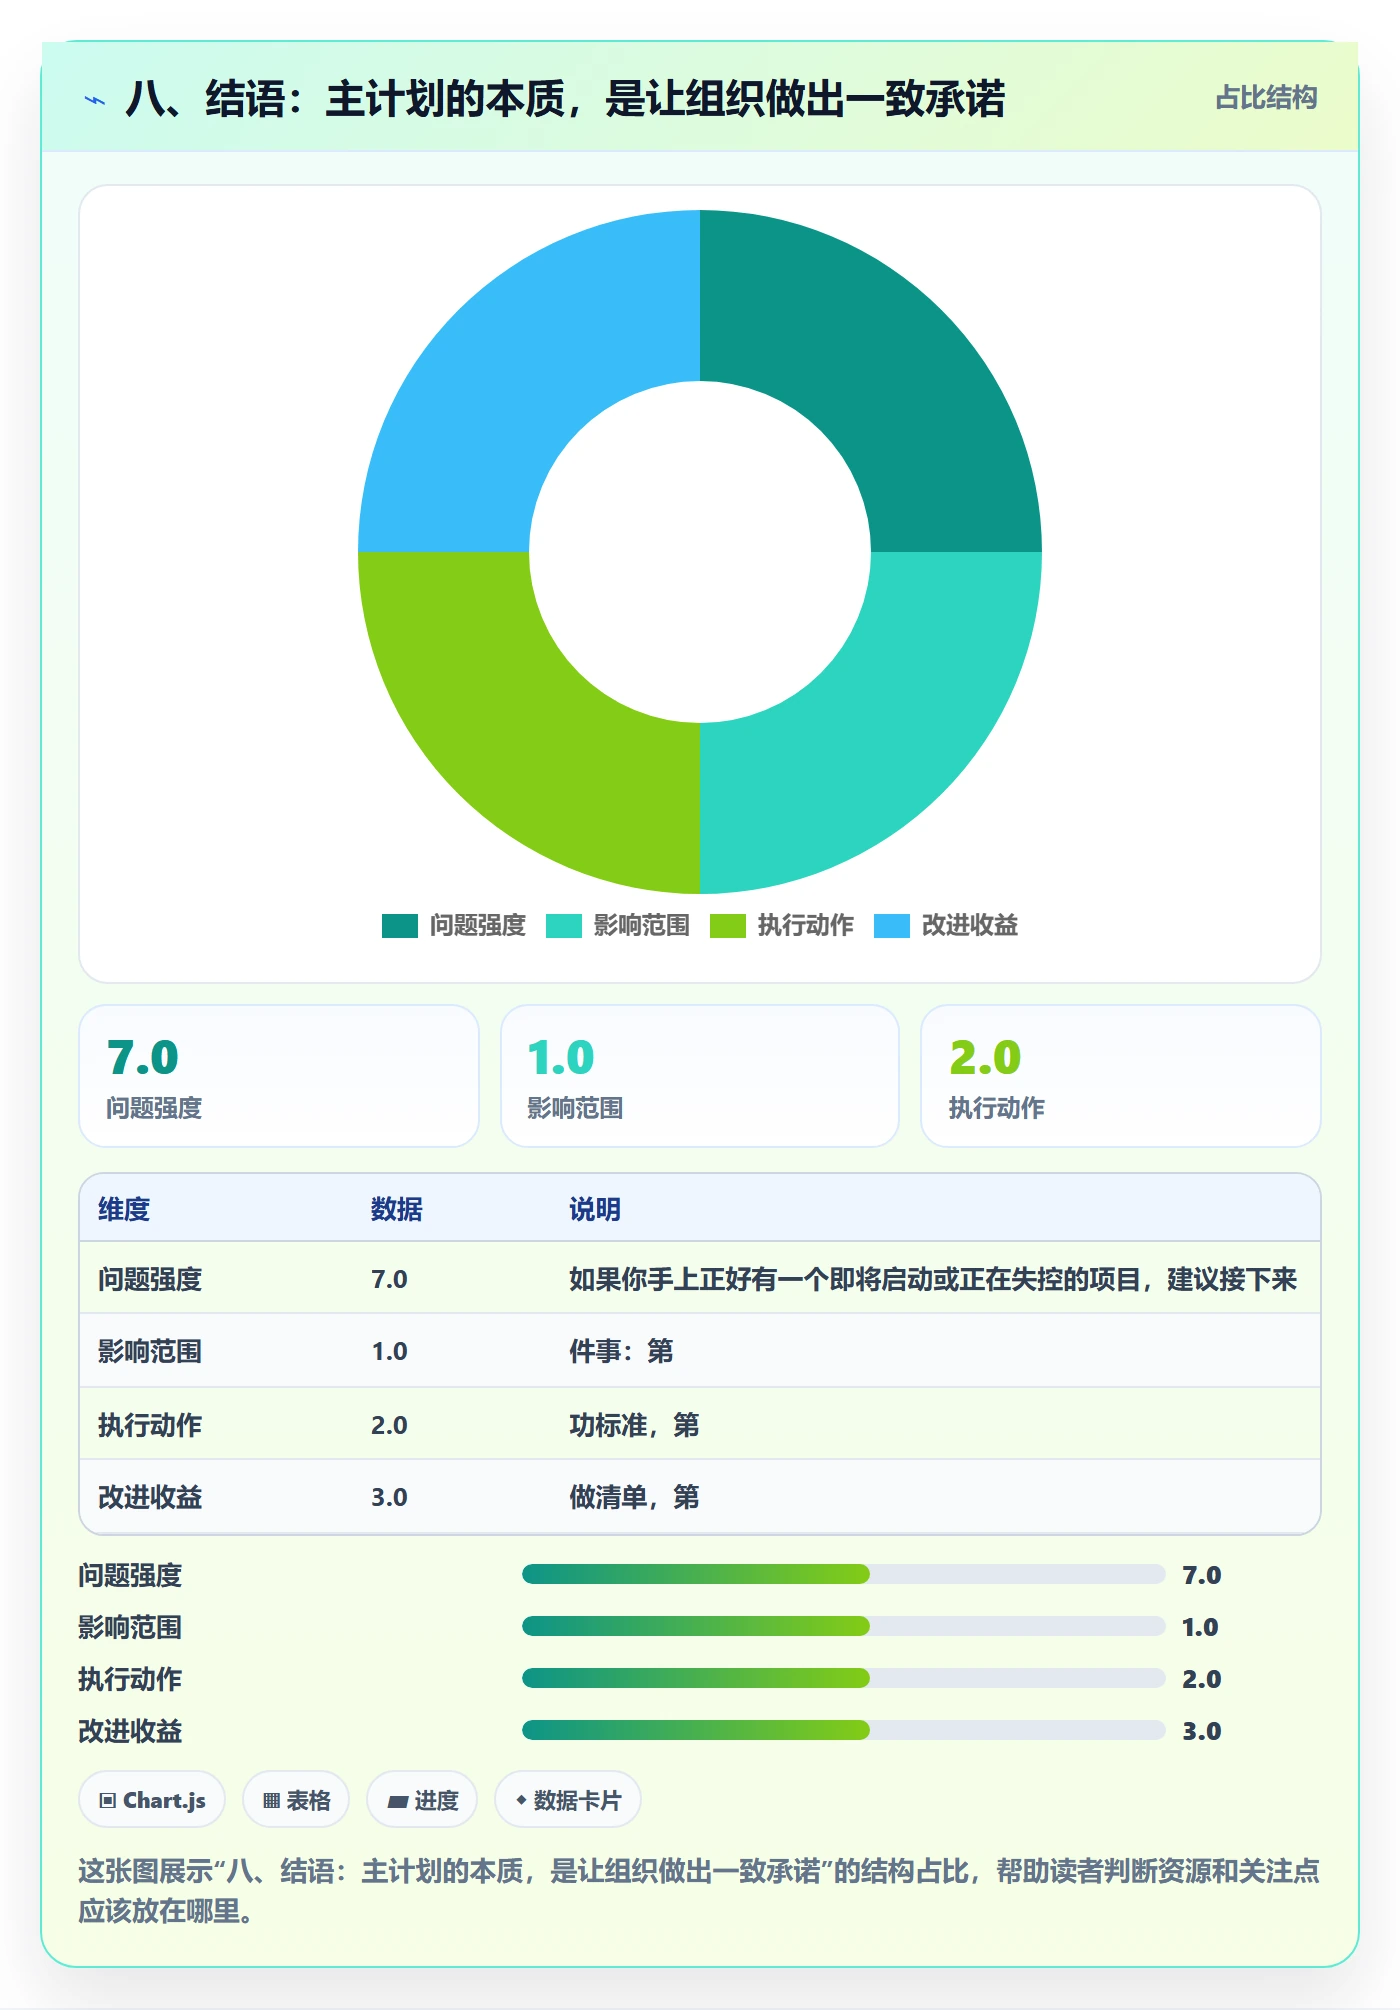This screenshot has width=1400, height=2010.
Task: Click the dark teal 问题强度 legend swatch
Action: [400, 926]
